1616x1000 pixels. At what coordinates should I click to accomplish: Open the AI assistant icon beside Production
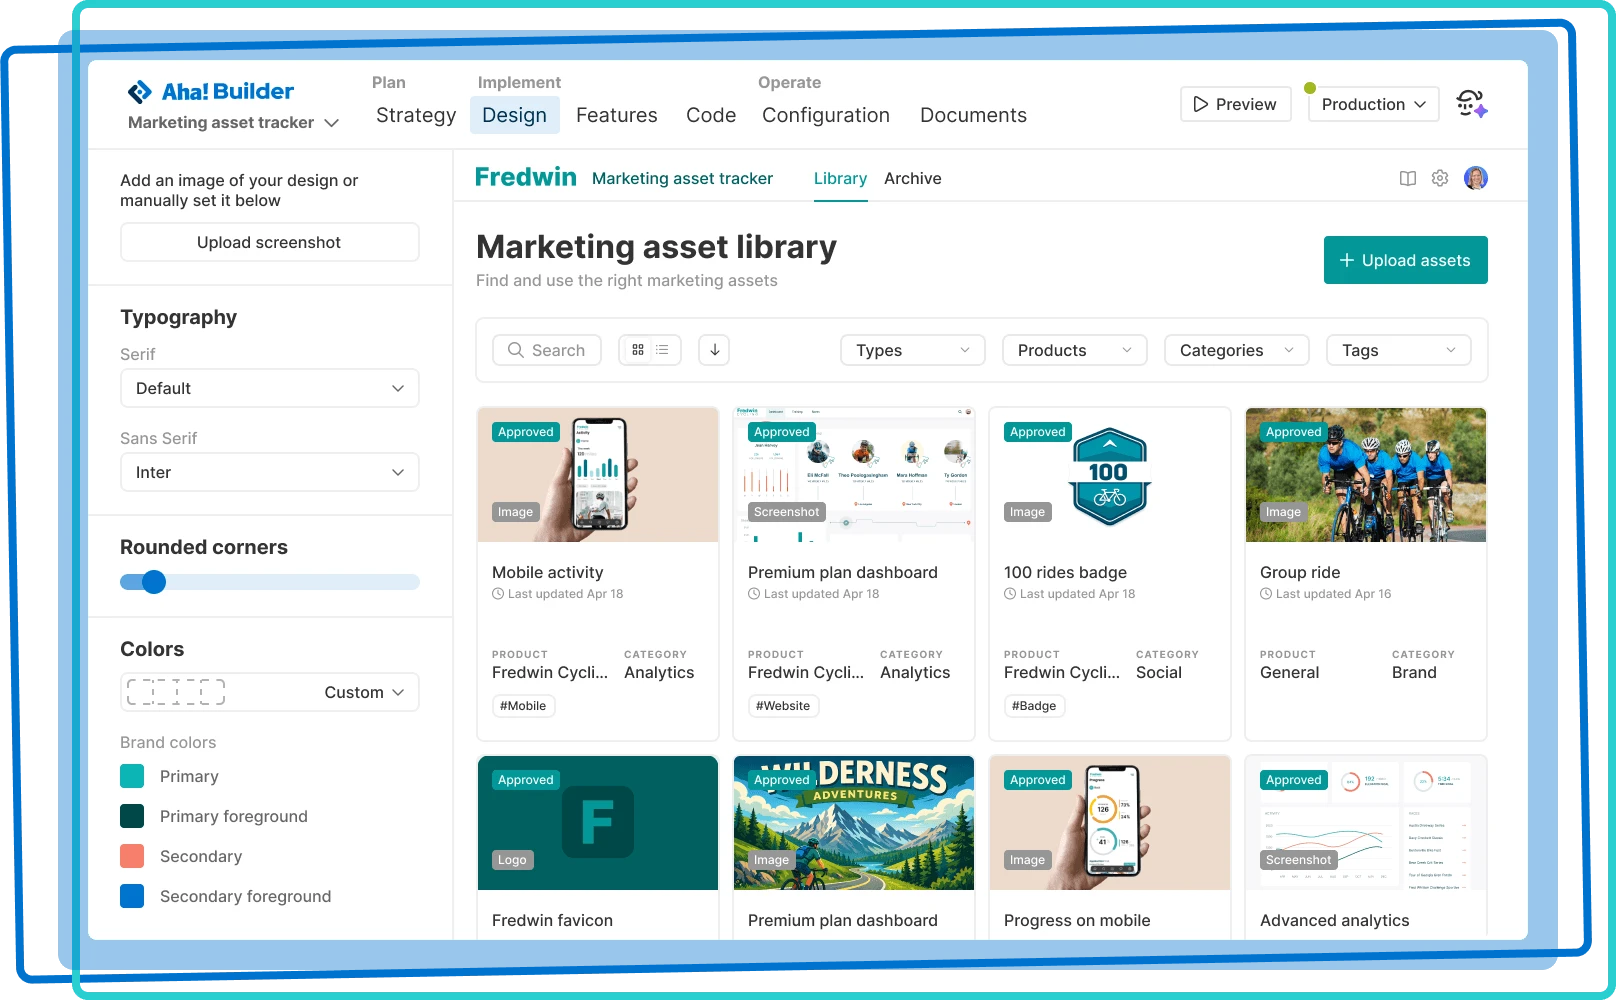1472,104
